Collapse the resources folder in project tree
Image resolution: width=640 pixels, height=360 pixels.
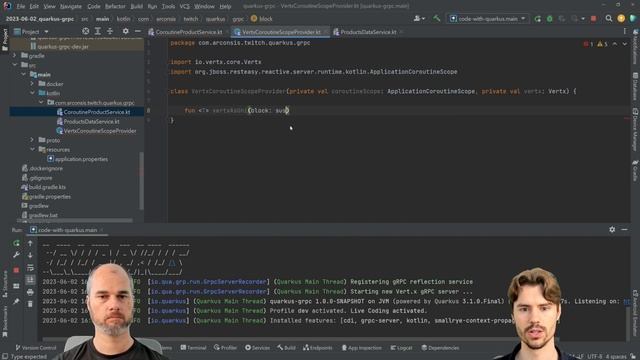point(32,149)
